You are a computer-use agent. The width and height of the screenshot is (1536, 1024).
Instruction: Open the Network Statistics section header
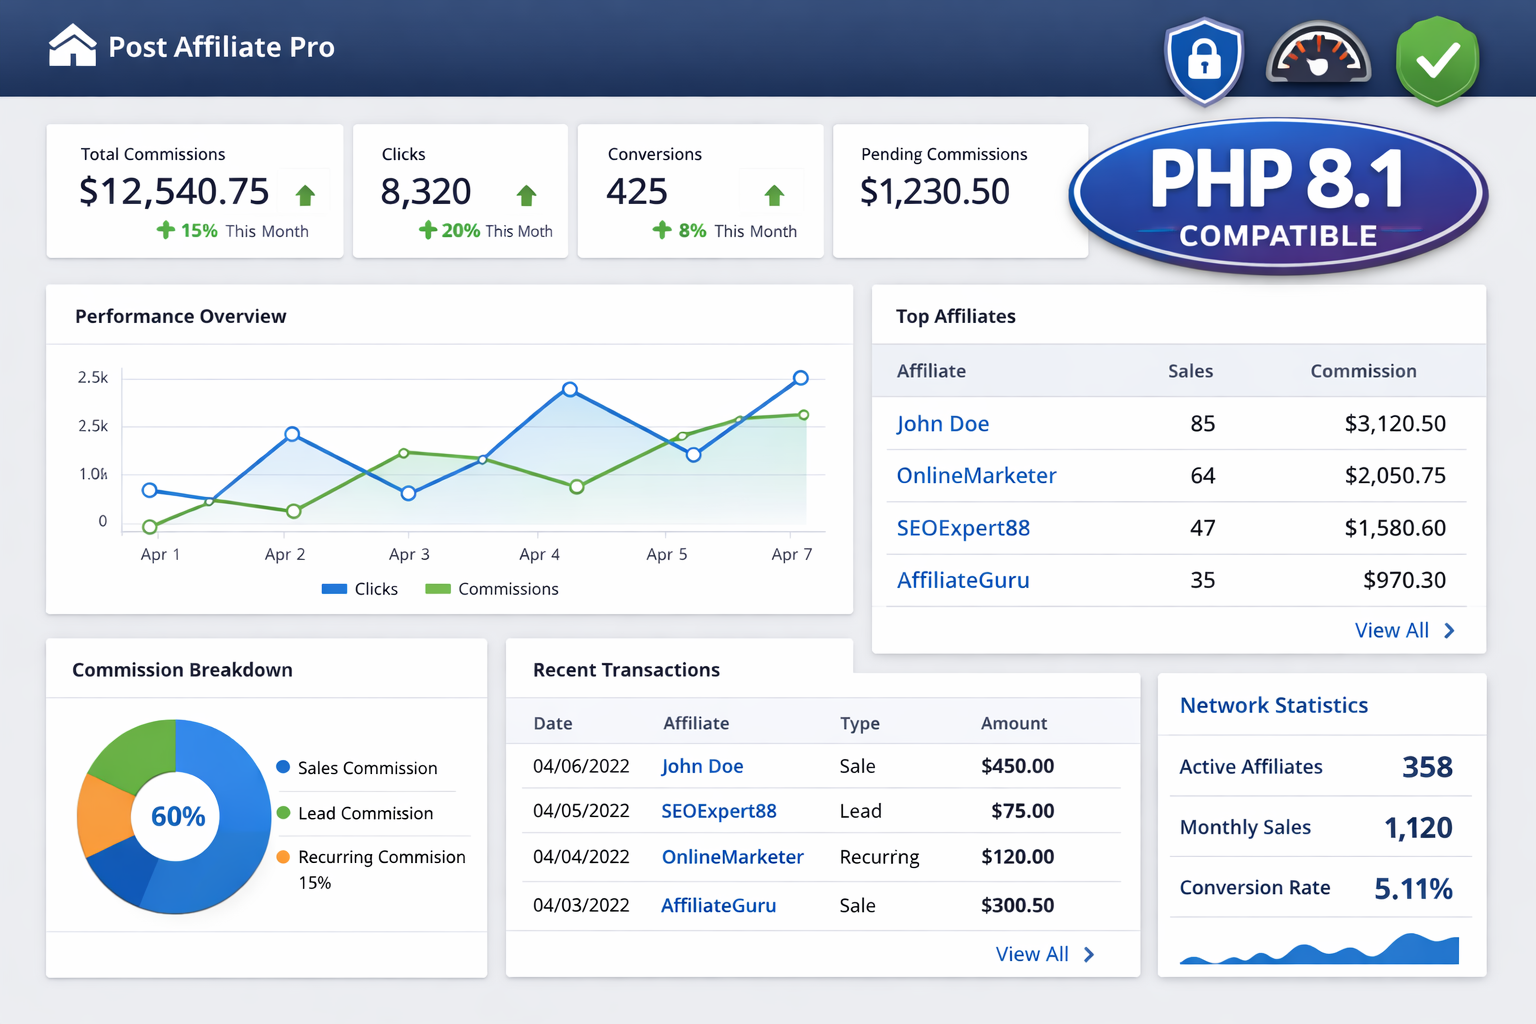(1274, 705)
